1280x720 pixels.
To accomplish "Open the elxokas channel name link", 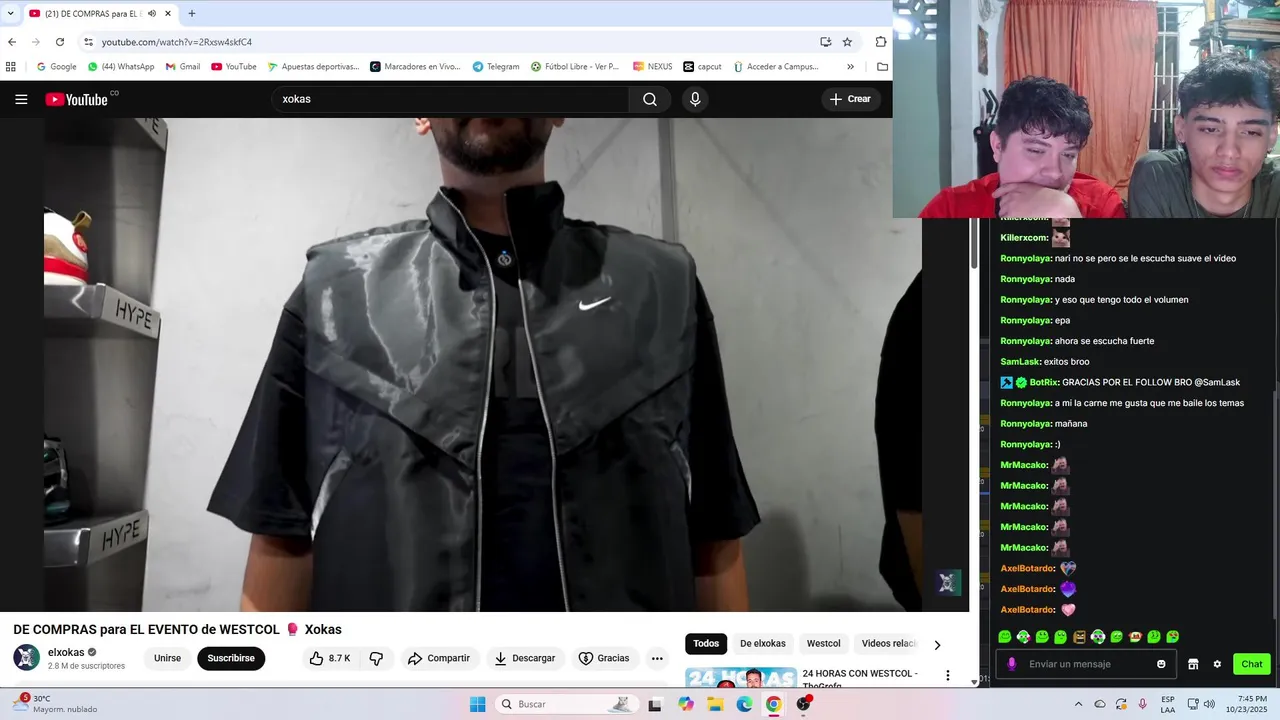I will (x=66, y=652).
